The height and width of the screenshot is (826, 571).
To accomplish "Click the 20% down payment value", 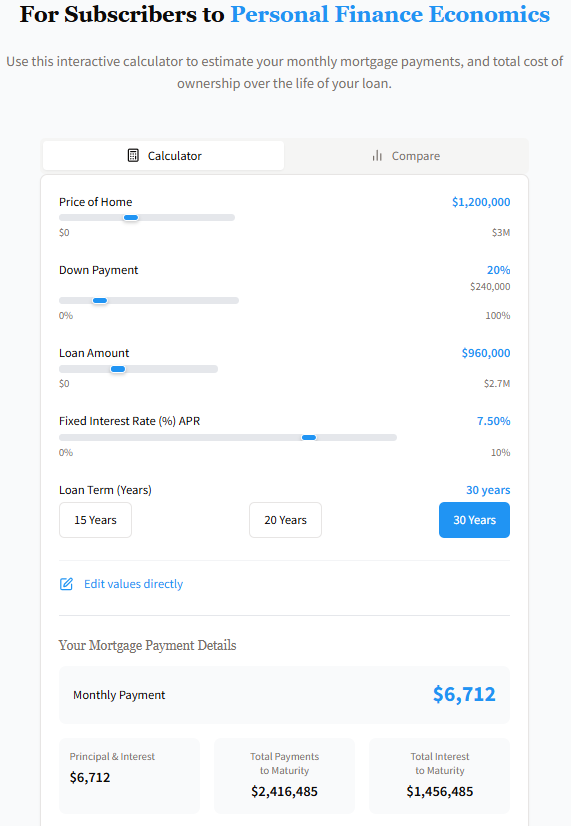I will 498,270.
